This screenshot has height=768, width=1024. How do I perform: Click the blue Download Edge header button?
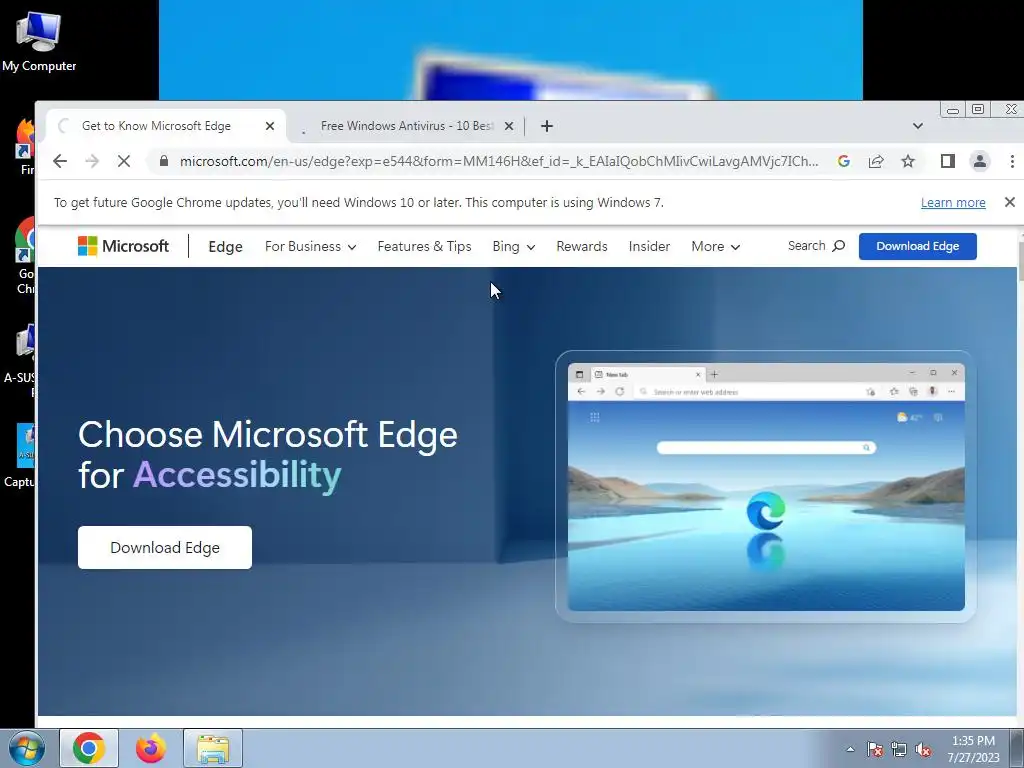pyautogui.click(x=918, y=246)
